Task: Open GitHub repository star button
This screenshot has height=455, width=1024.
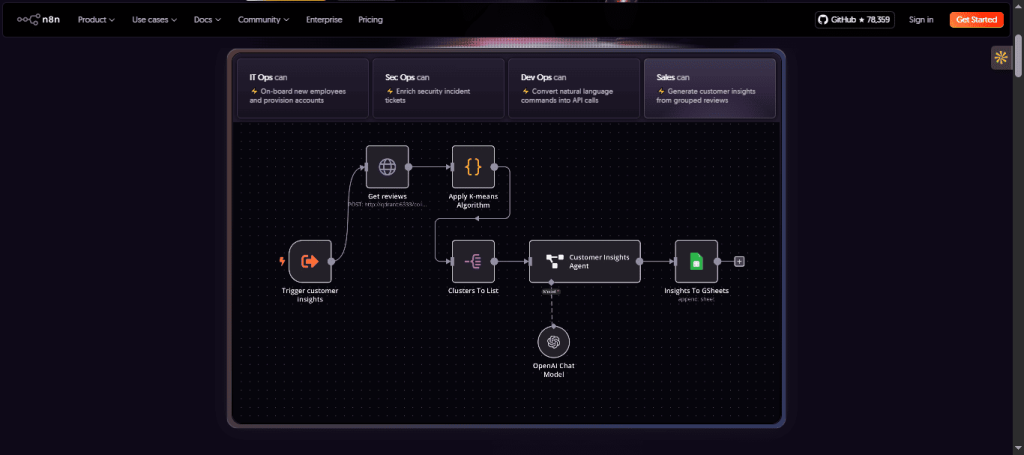Action: [x=855, y=20]
